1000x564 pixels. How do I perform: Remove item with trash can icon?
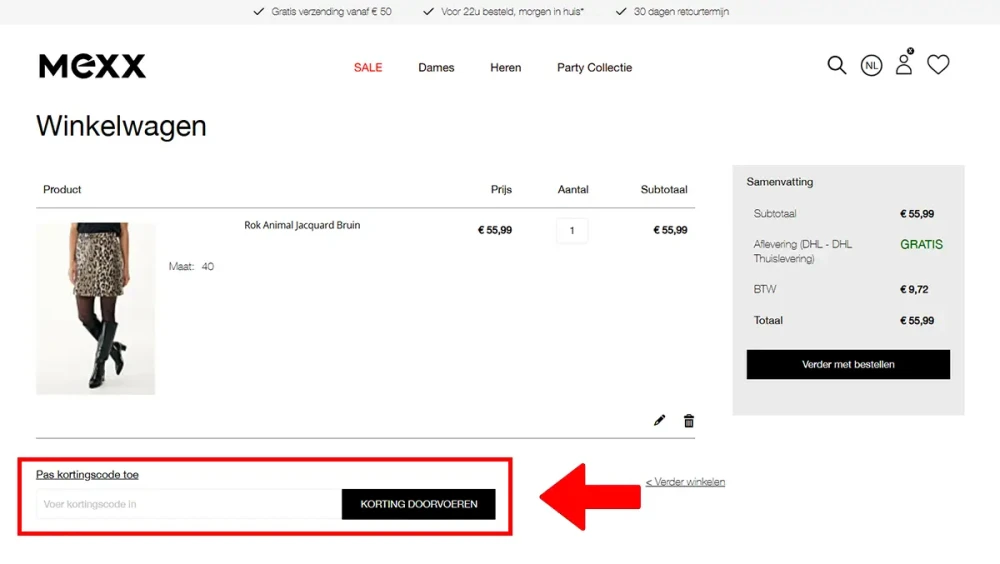click(x=689, y=421)
